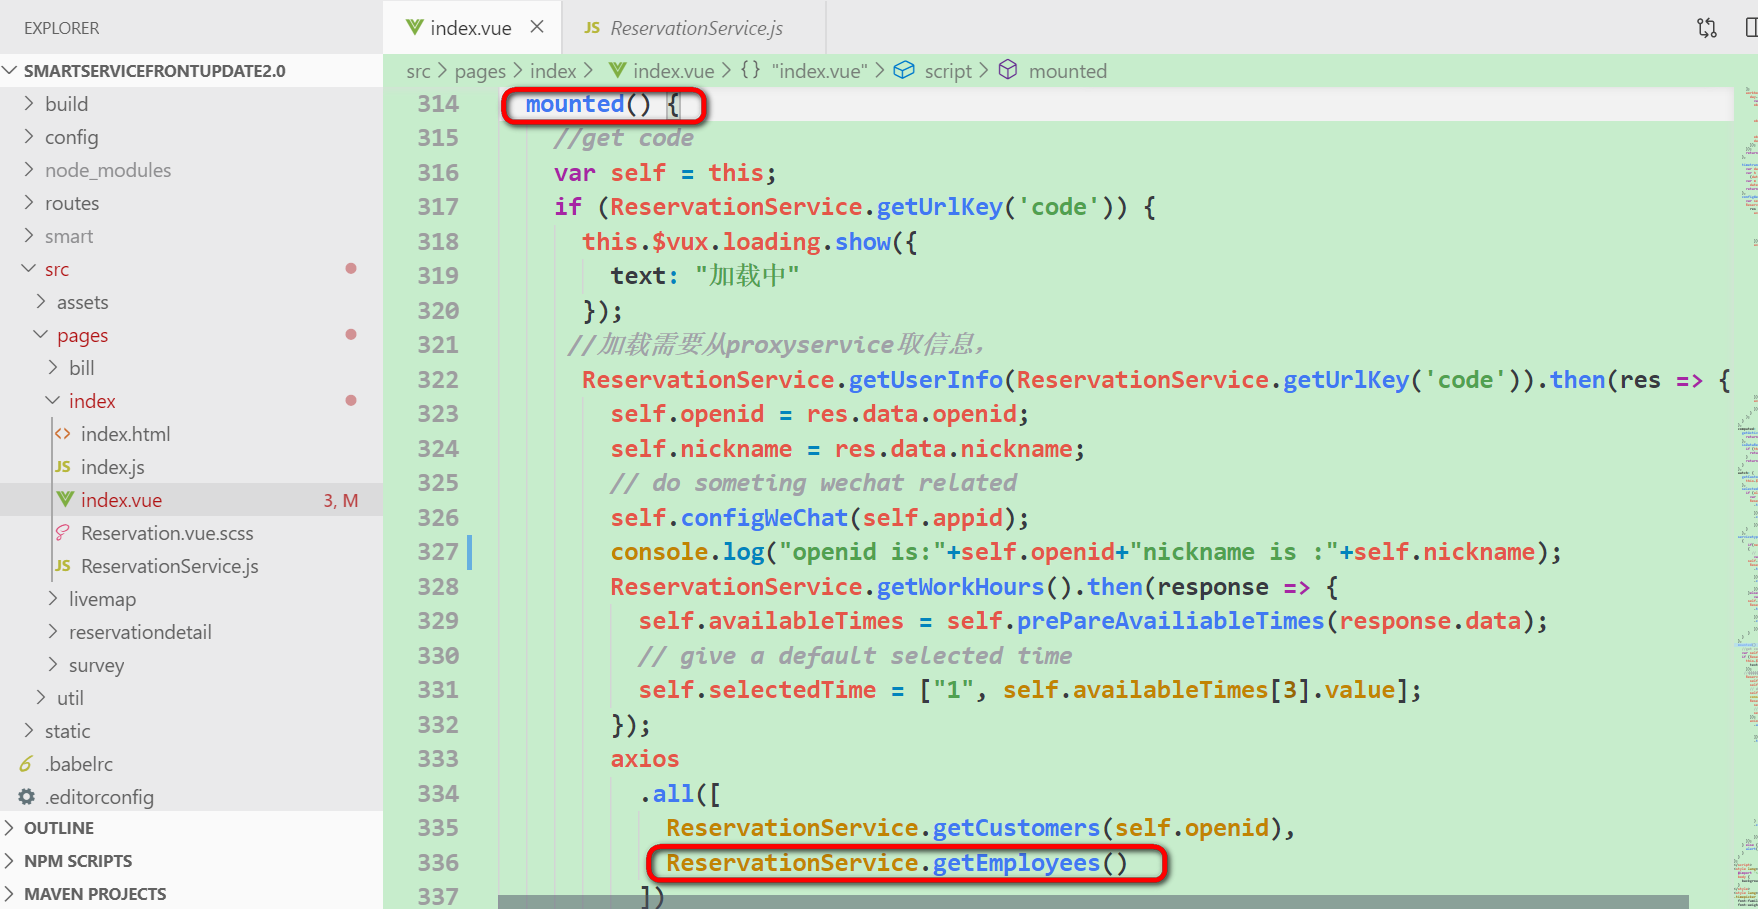This screenshot has height=909, width=1758.
Task: Click the Vue icon beside index.vue in explorer
Action: coord(65,499)
